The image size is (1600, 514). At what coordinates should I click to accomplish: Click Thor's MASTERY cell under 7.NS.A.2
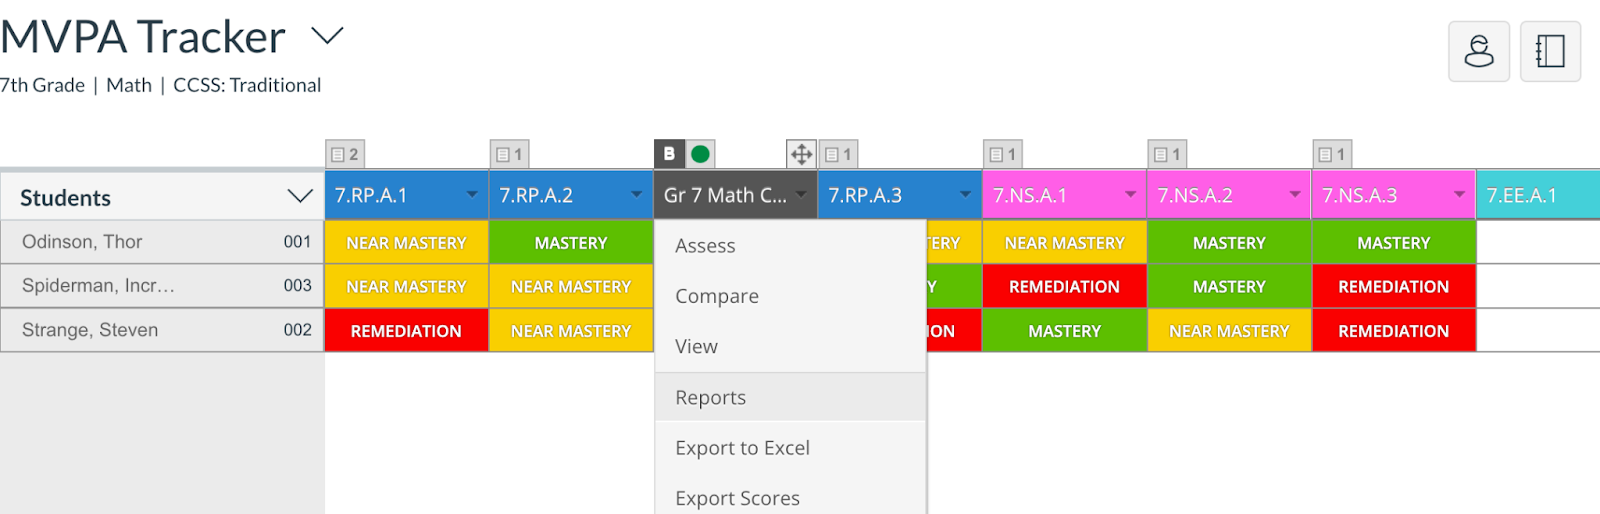(x=1229, y=243)
